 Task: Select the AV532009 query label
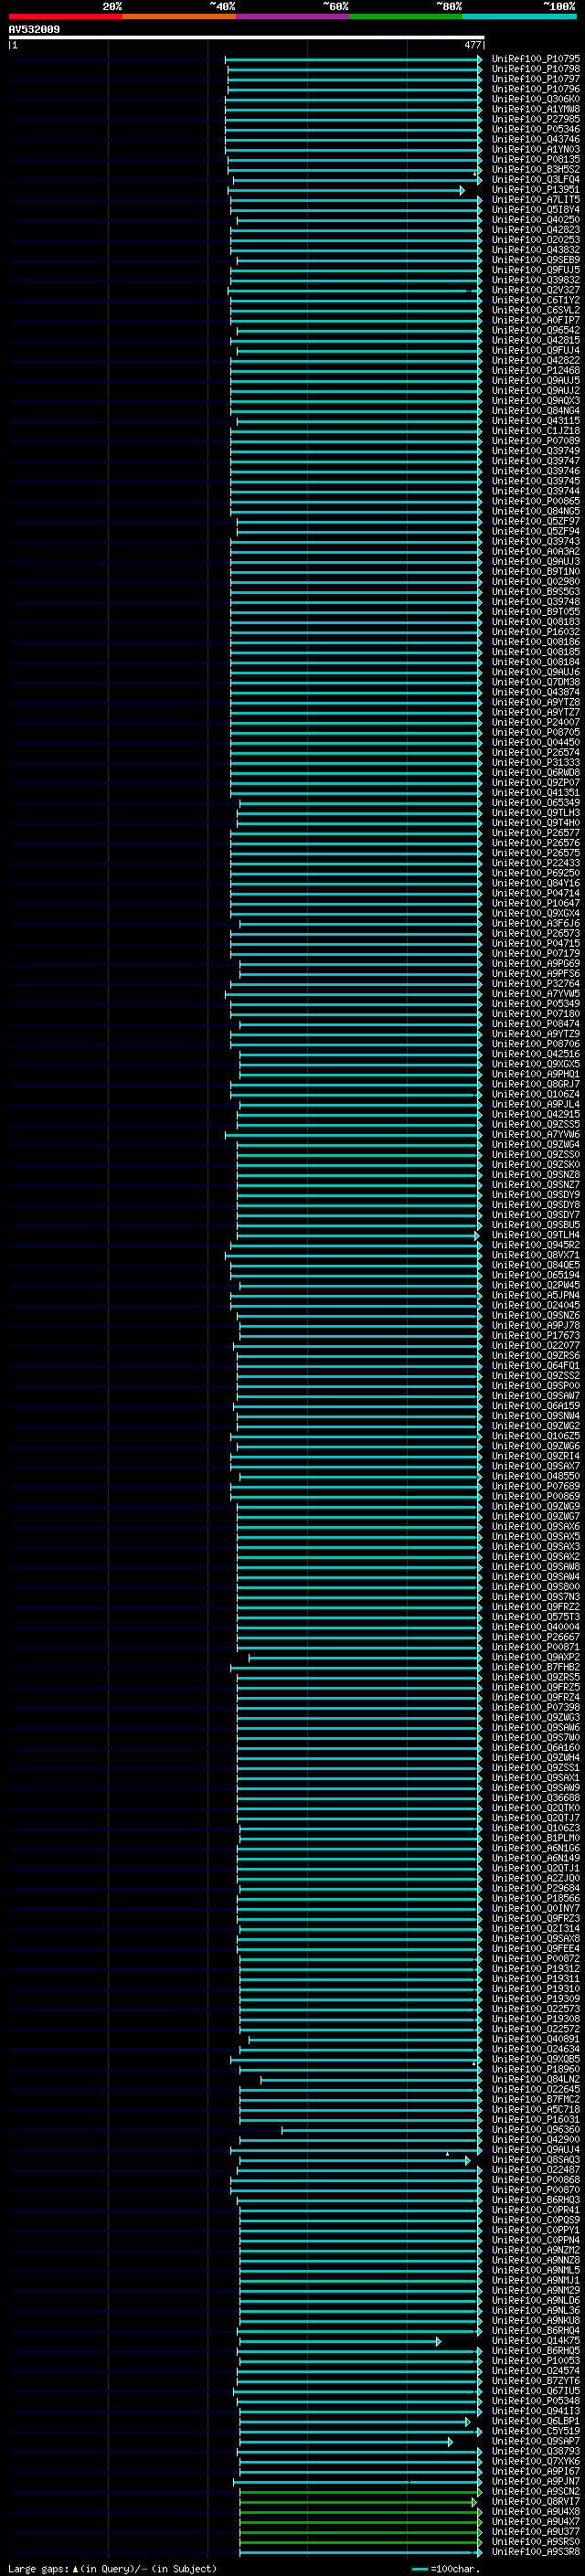click(x=34, y=29)
